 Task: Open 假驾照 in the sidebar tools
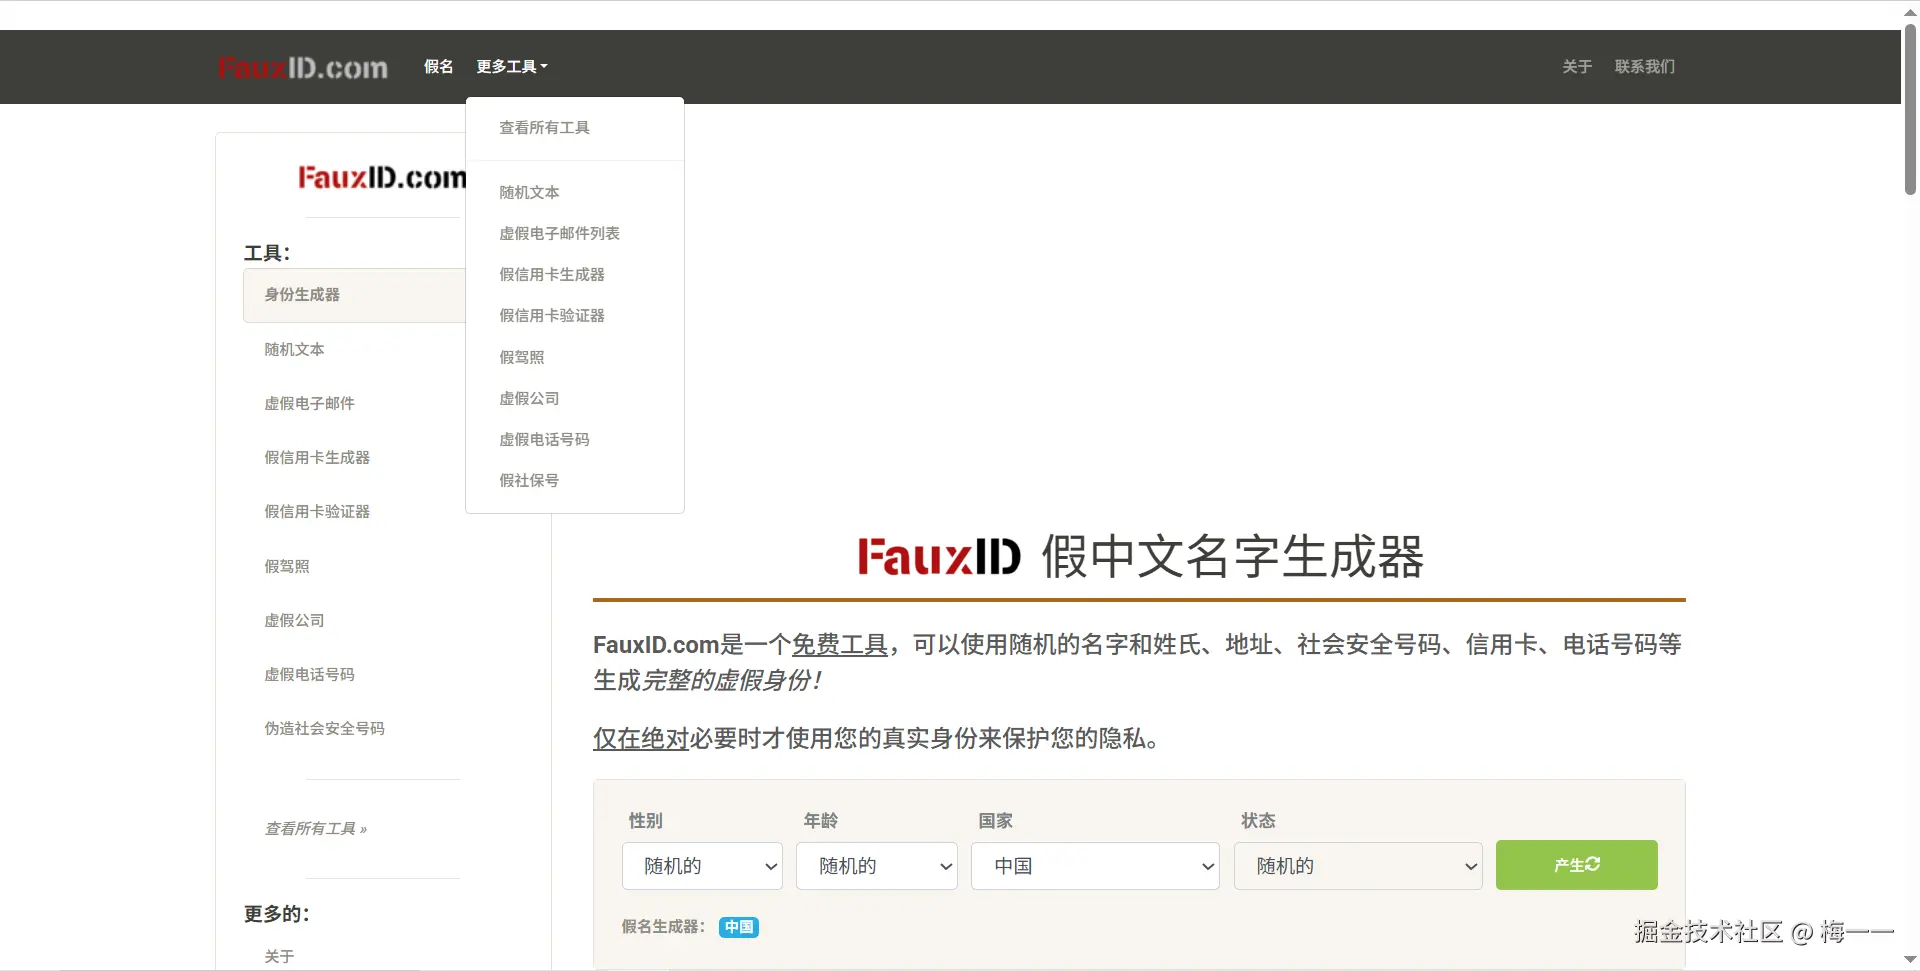point(287,566)
